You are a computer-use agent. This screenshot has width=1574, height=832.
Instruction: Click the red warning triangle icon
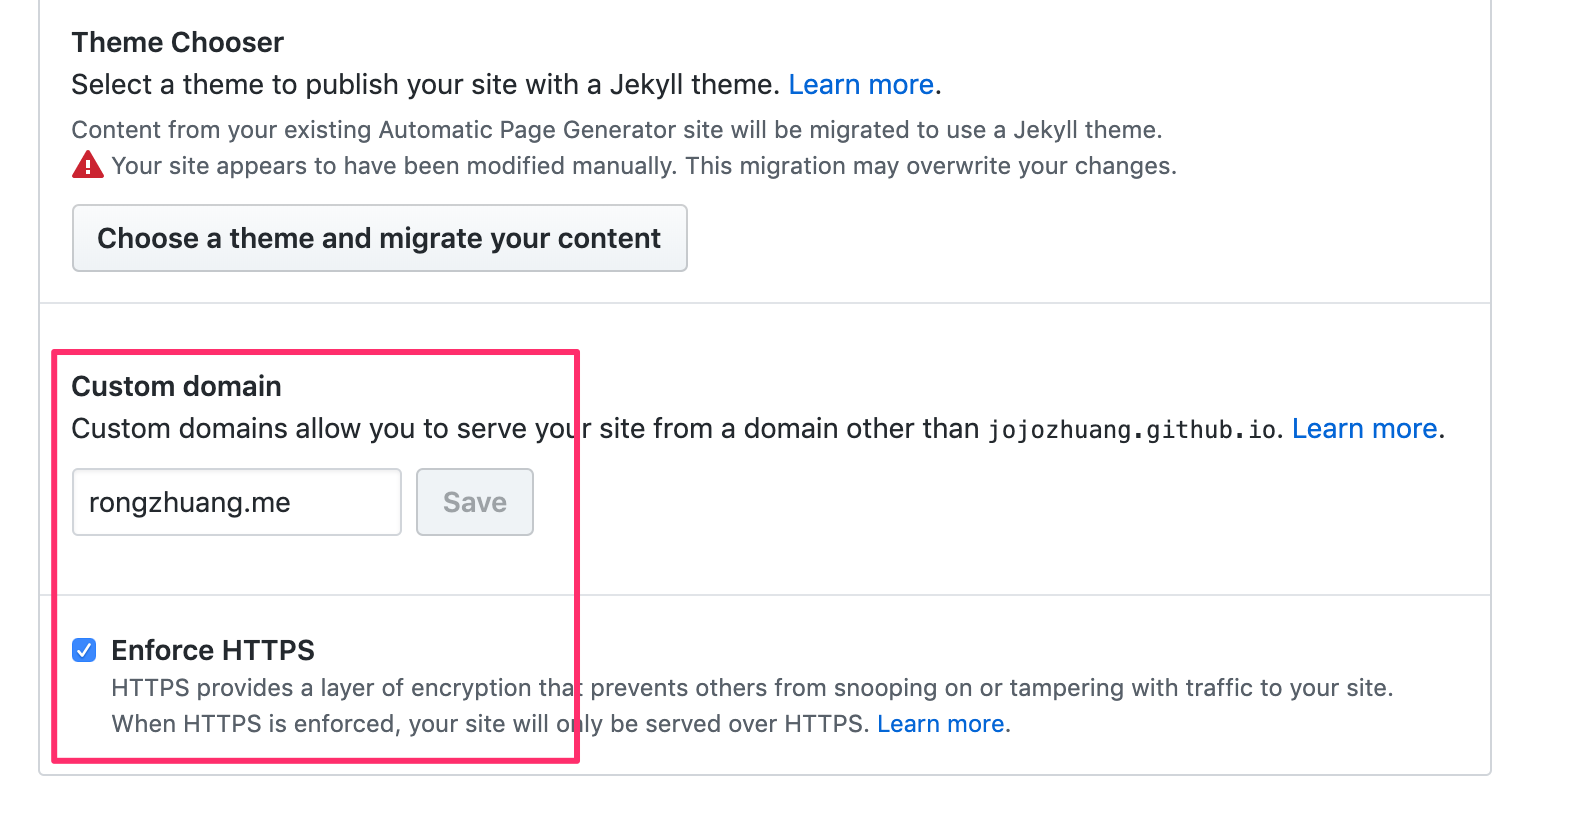[x=88, y=165]
